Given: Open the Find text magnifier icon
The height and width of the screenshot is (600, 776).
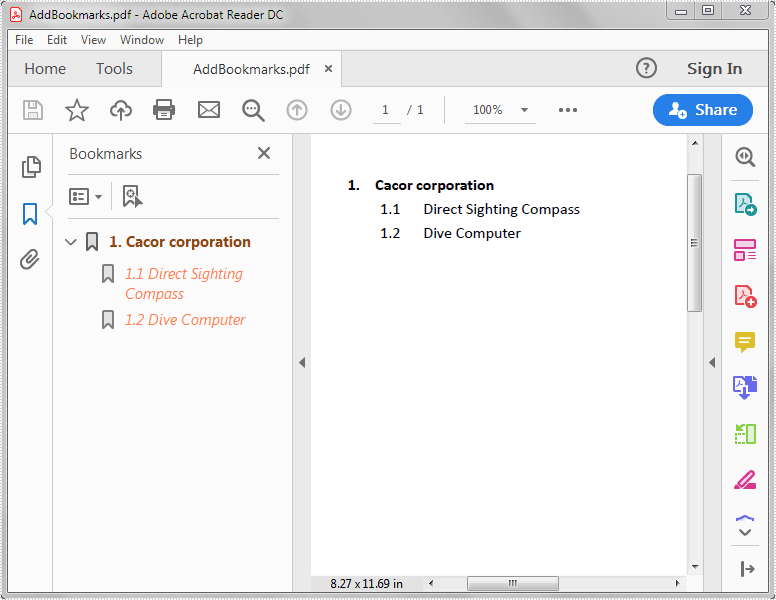Looking at the screenshot, I should point(253,110).
